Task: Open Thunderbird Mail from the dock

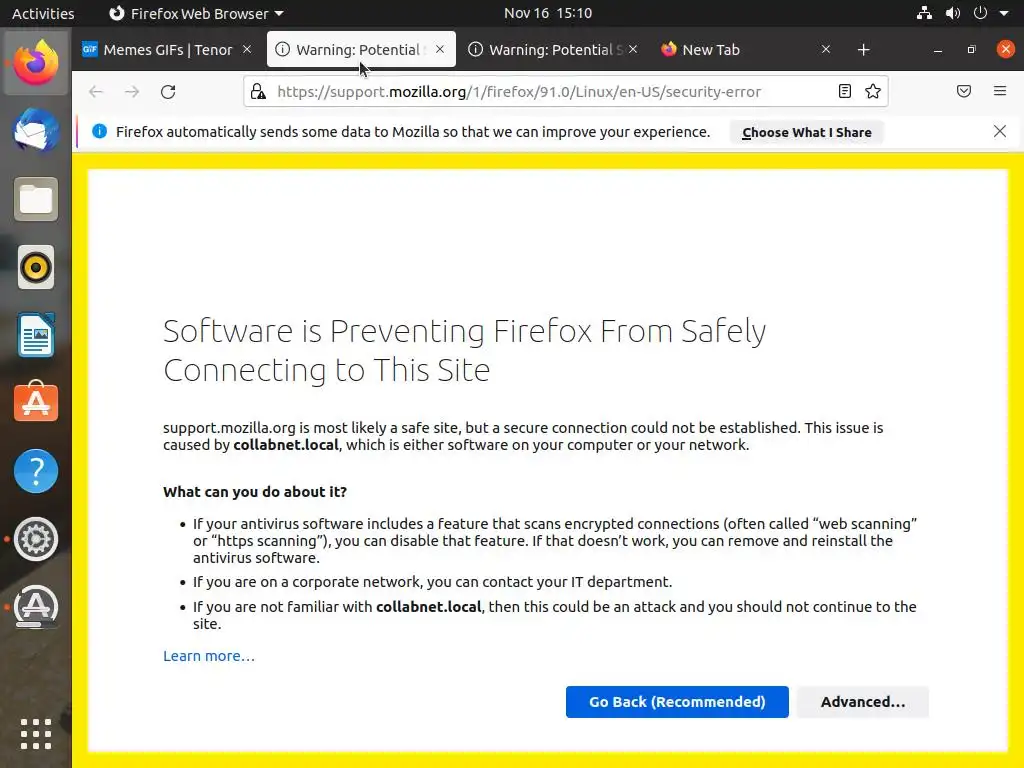Action: [36, 132]
